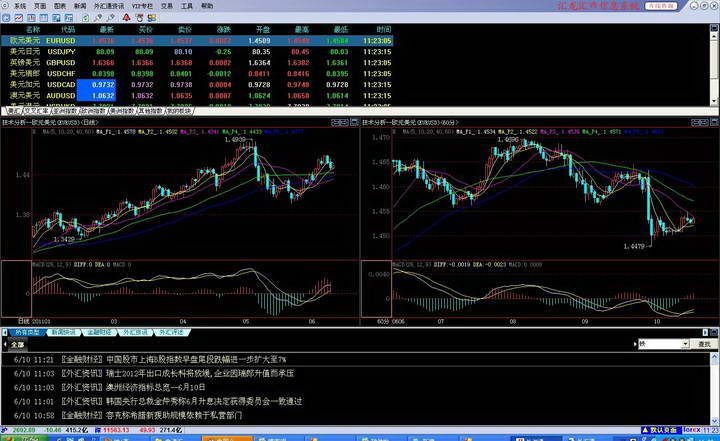Click the left arrow beside news tabs
This screenshot has width=720, height=441.
click(5, 332)
